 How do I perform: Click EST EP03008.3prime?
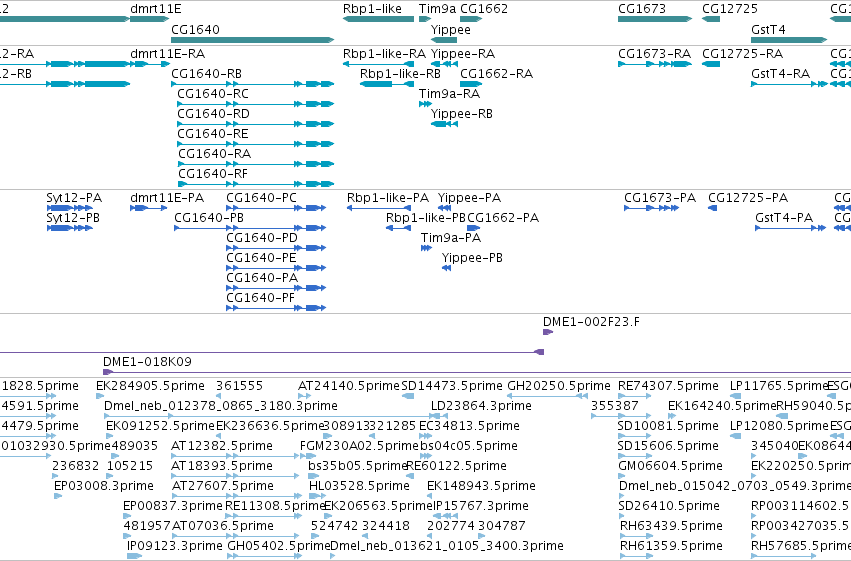[x=58, y=496]
